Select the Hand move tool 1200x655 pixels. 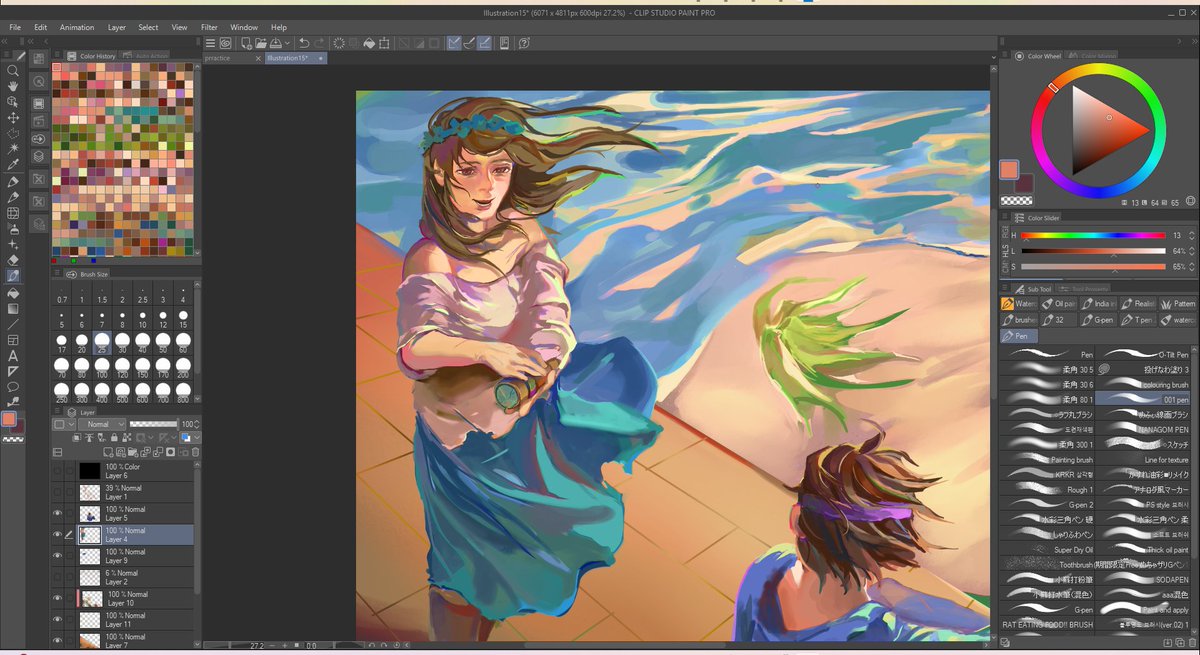[x=13, y=87]
